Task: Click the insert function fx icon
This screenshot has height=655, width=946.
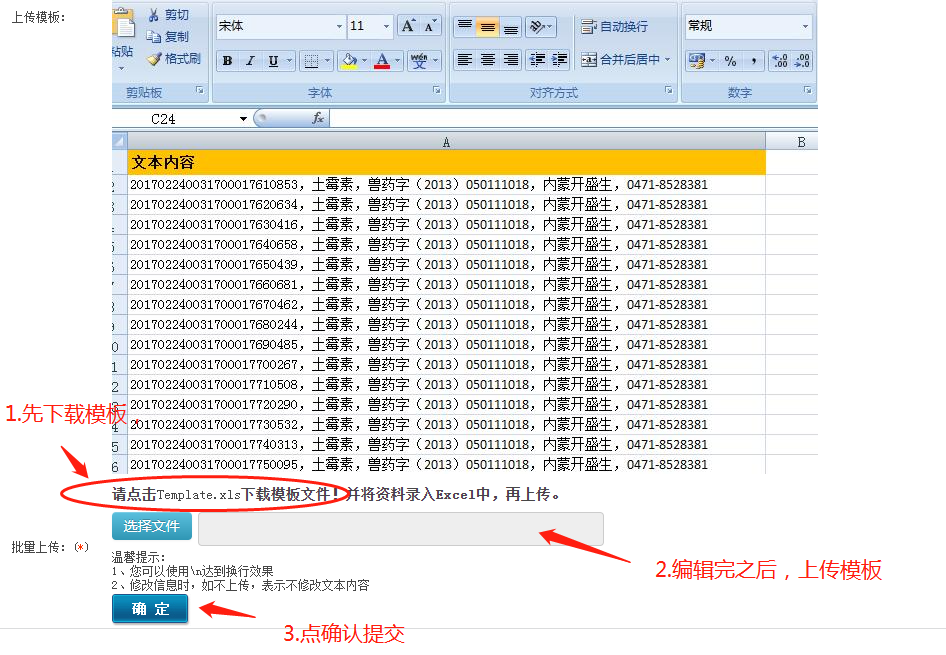Action: tap(318, 118)
